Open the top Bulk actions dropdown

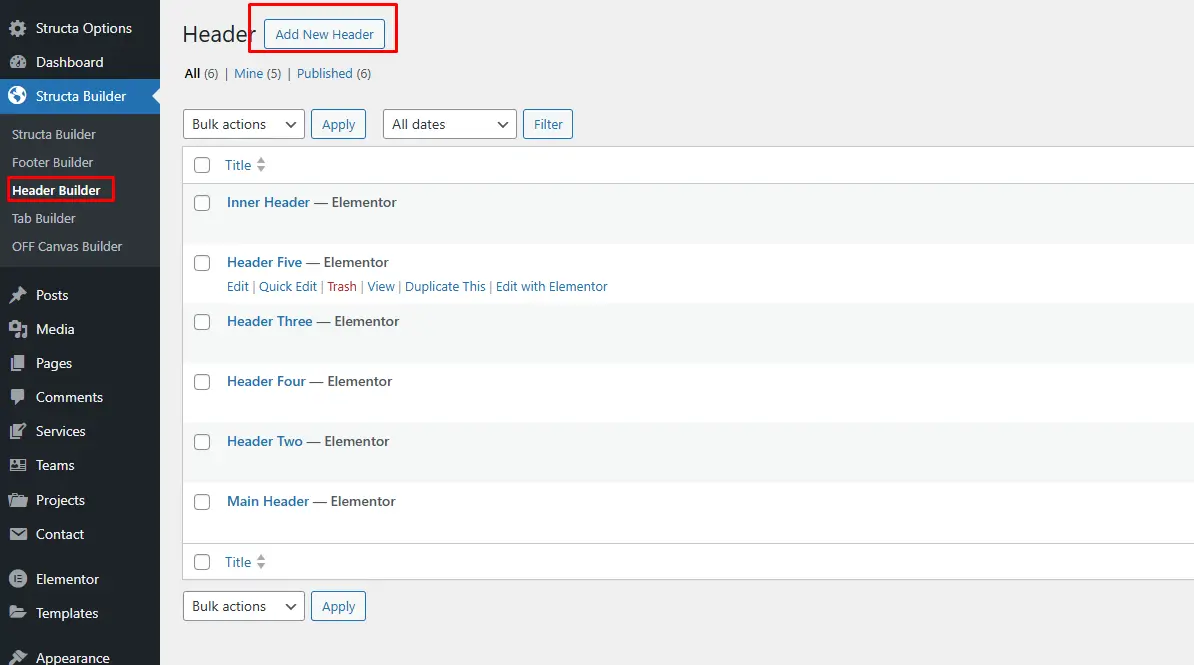(x=244, y=124)
